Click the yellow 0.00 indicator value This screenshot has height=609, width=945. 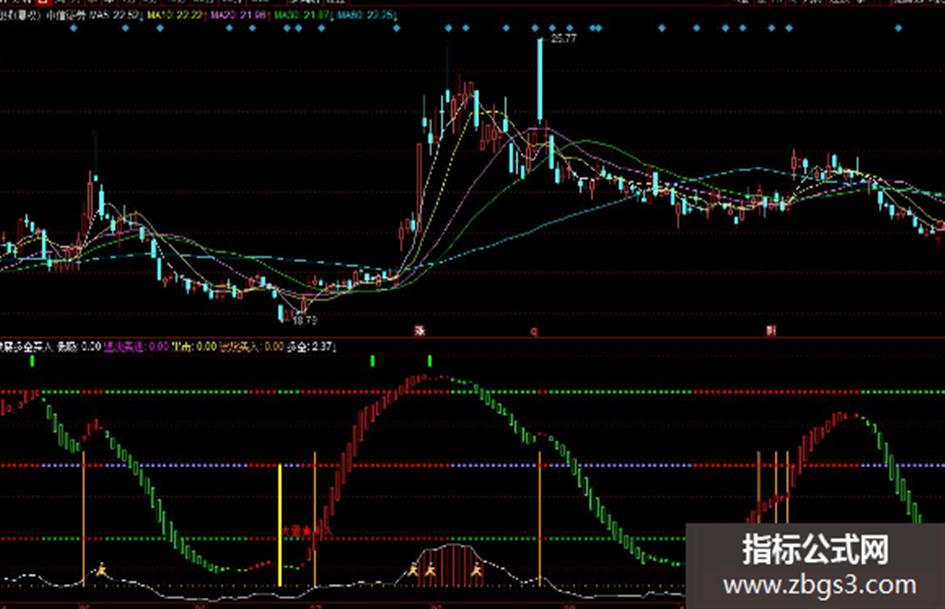(x=206, y=347)
